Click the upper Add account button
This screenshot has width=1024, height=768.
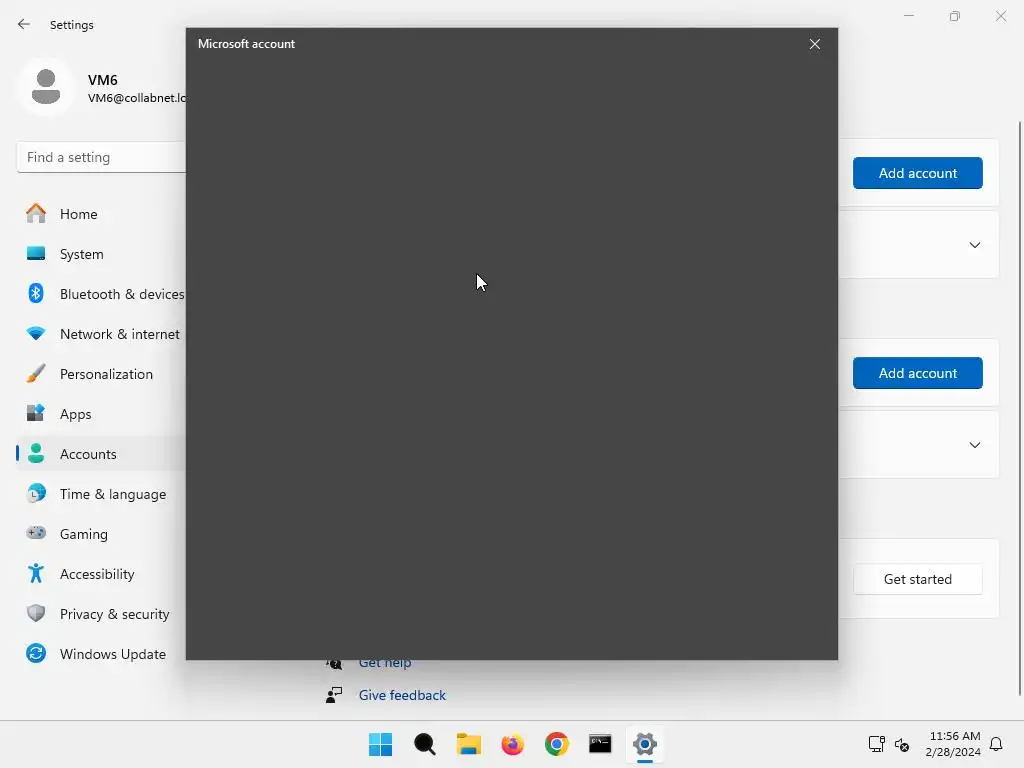pos(918,173)
